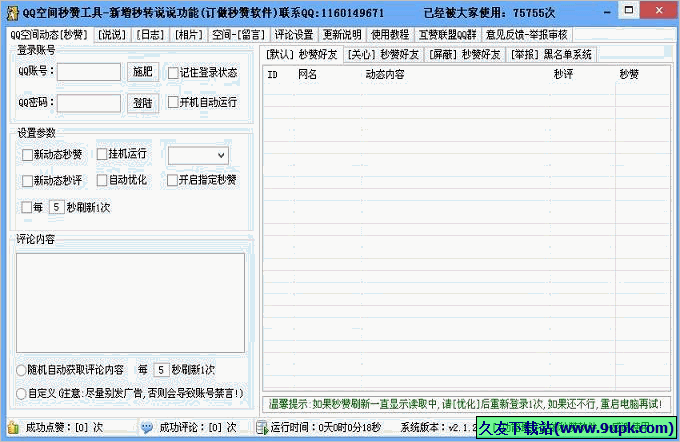Open the 意见反馈-举报审核 tab
The width and height of the screenshot is (680, 442).
pos(527,35)
